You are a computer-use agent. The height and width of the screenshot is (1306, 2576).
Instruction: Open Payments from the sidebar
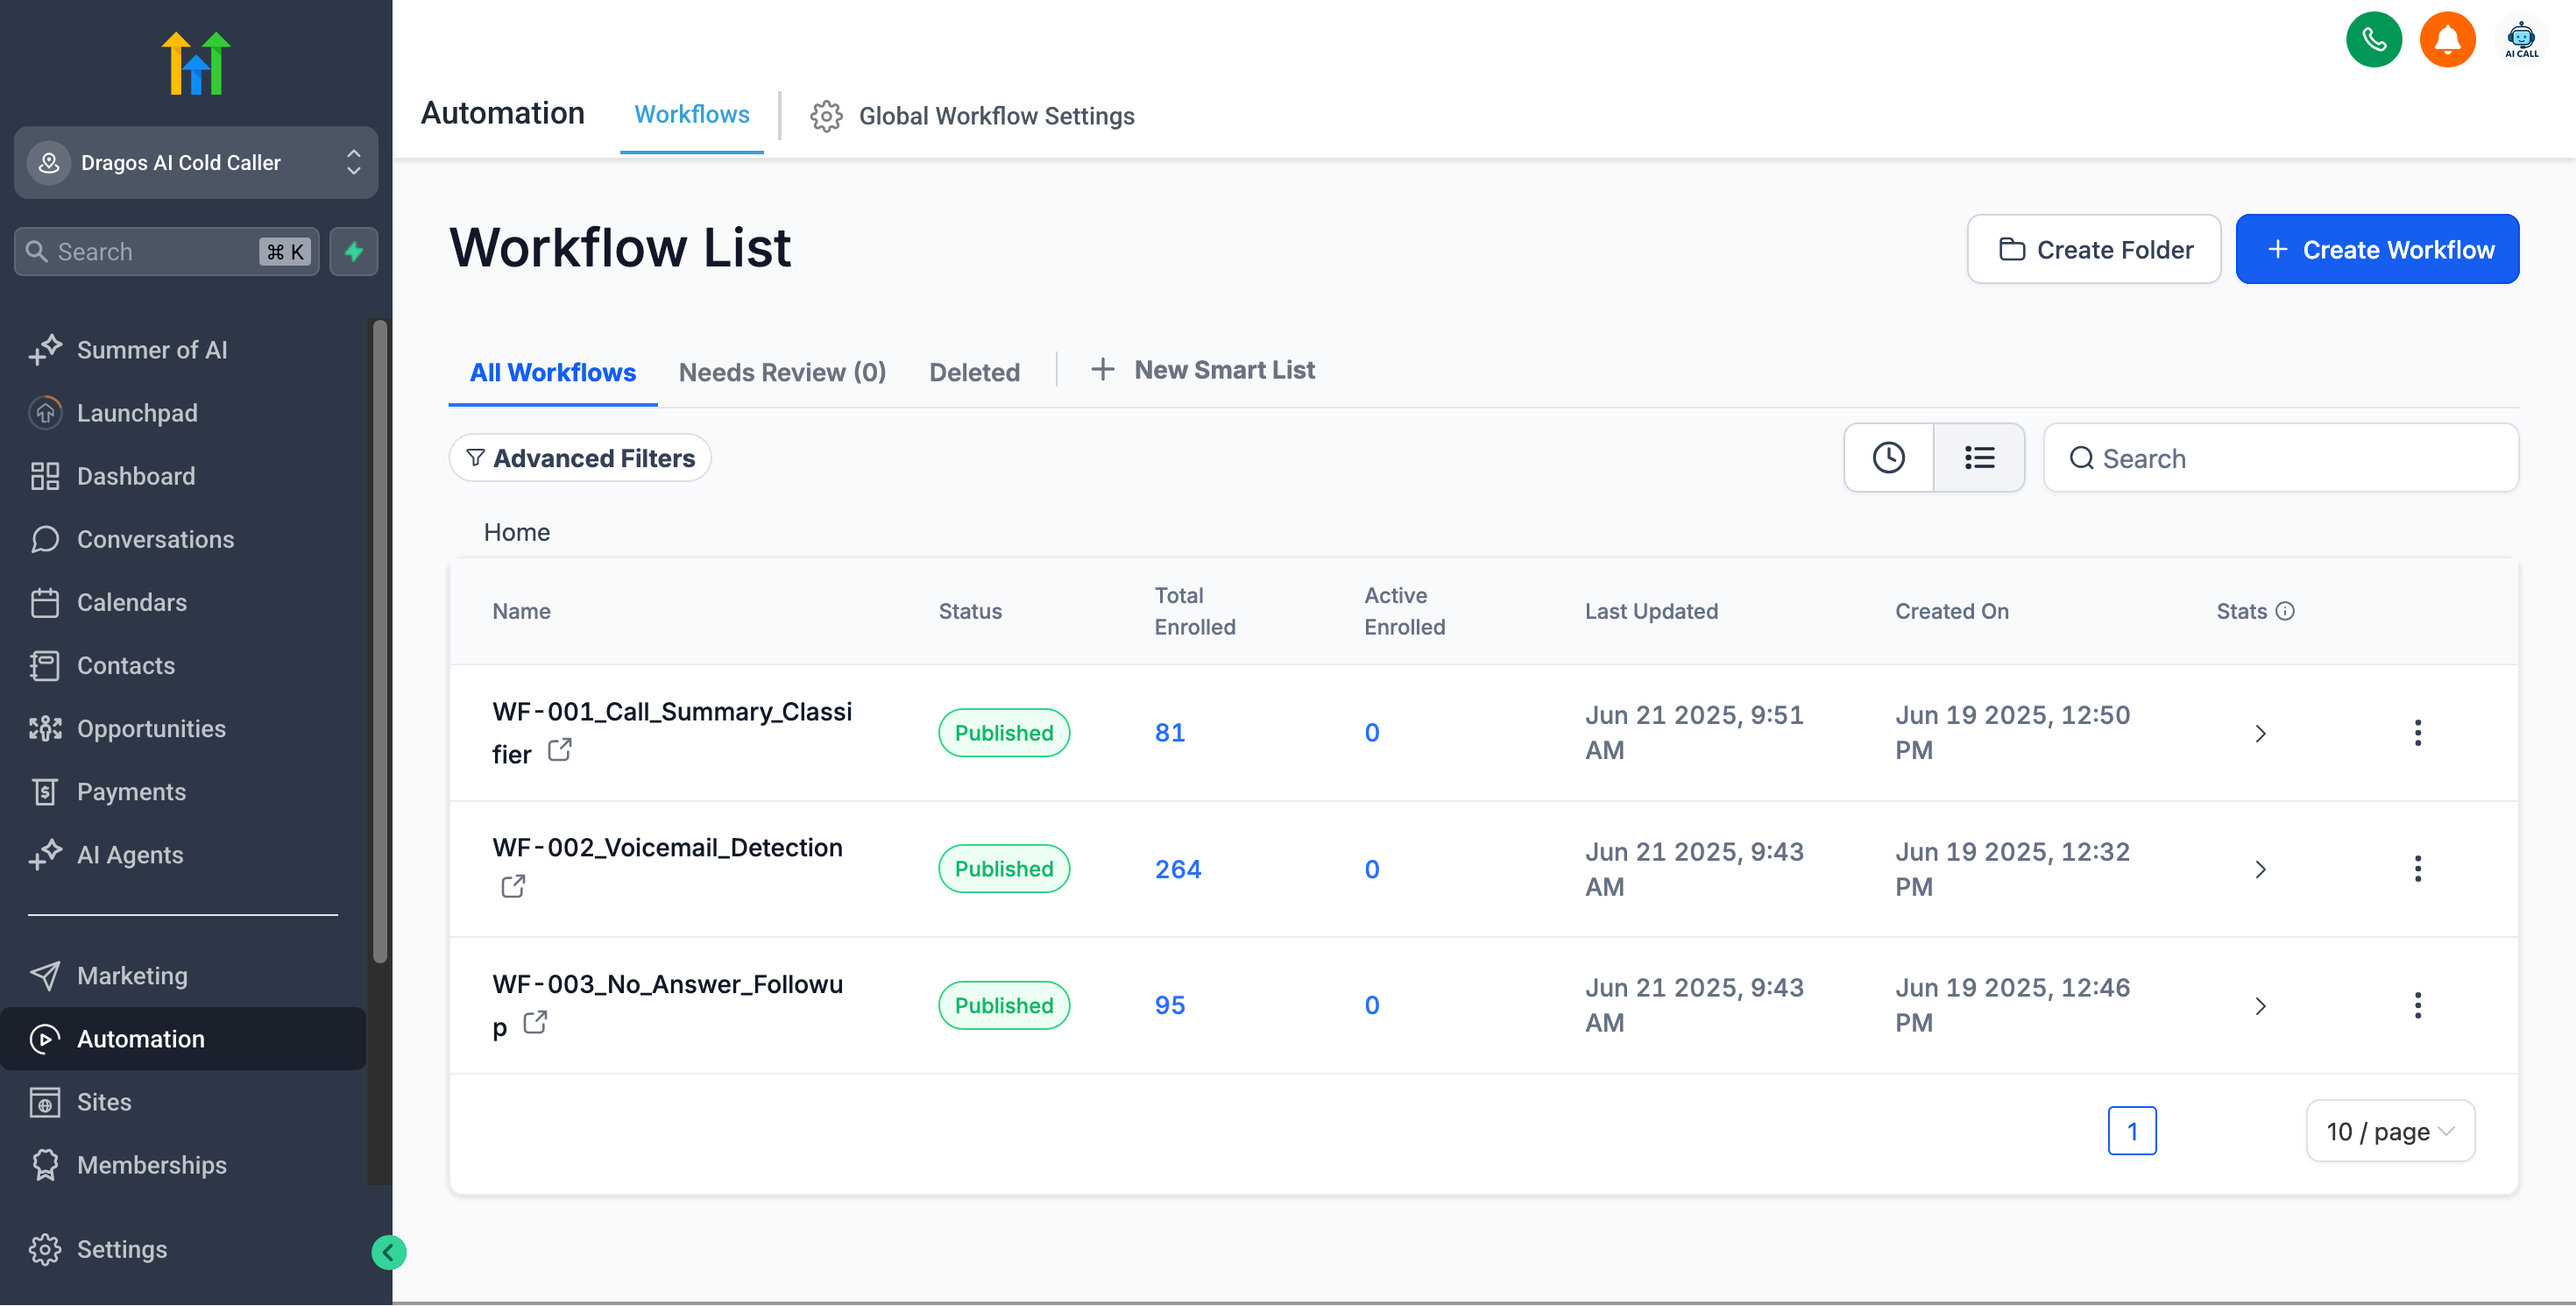[183, 791]
